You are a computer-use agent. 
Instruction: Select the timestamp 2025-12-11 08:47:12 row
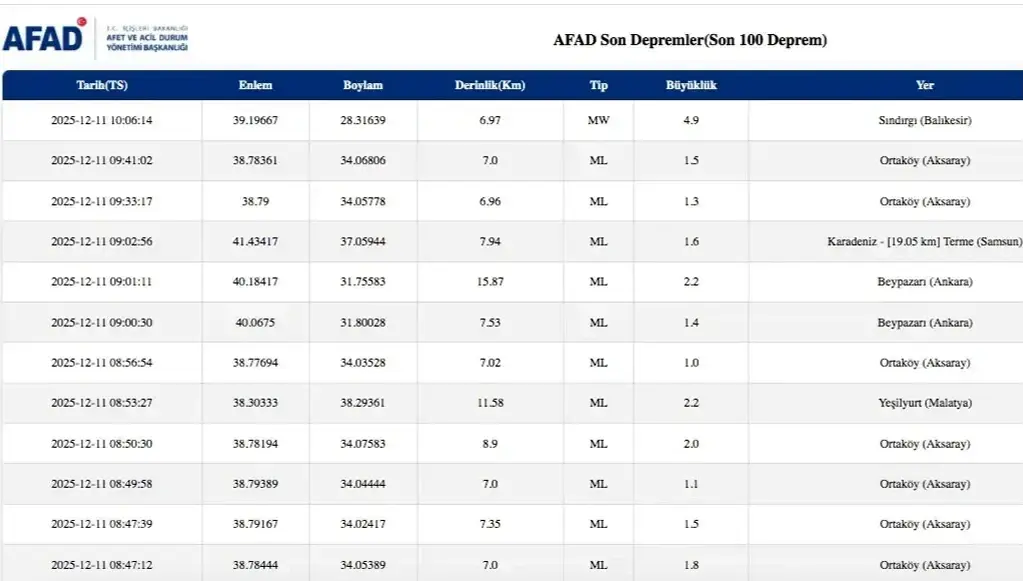(102, 565)
